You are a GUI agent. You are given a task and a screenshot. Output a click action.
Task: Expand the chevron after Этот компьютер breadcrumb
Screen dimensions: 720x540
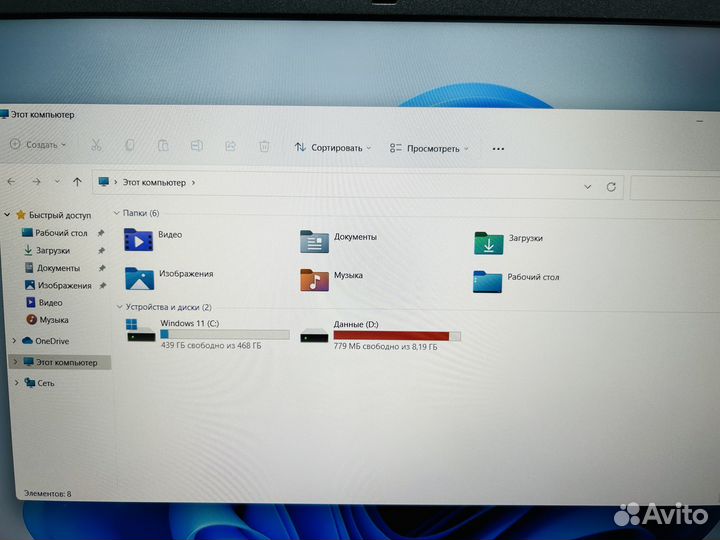193,183
